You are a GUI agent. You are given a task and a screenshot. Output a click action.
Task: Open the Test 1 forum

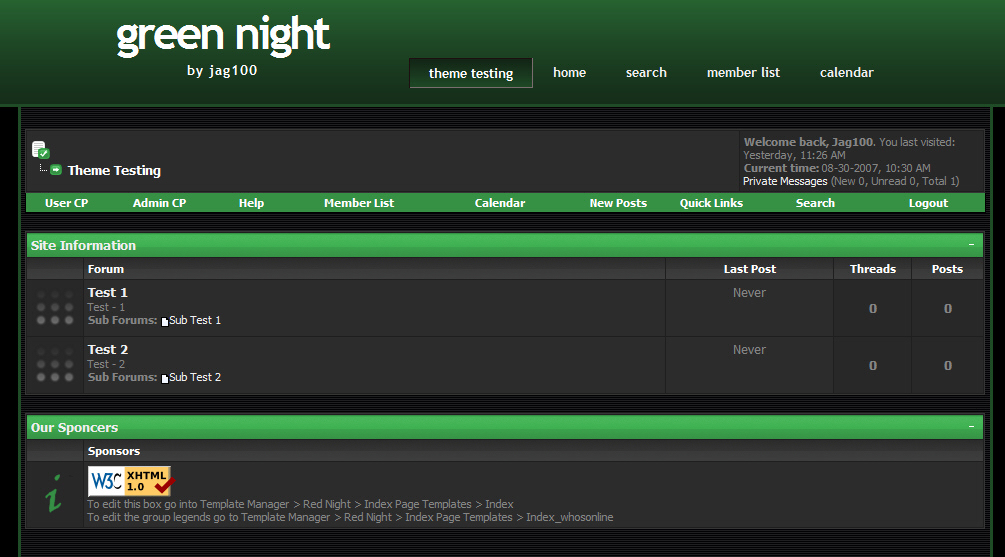[108, 292]
